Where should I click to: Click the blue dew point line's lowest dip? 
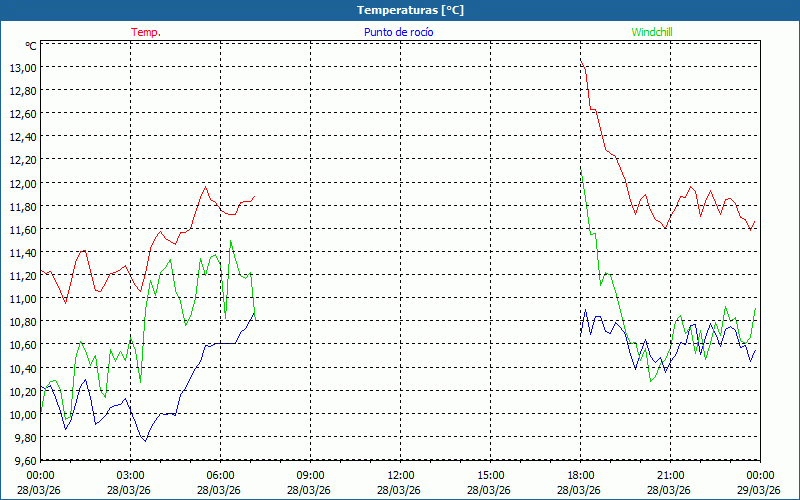coord(145,440)
